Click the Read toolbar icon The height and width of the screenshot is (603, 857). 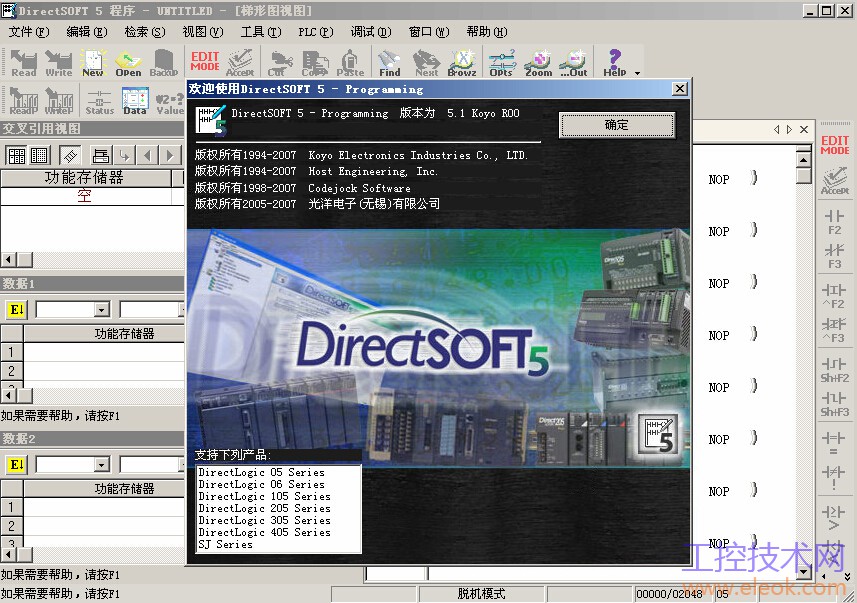(24, 62)
